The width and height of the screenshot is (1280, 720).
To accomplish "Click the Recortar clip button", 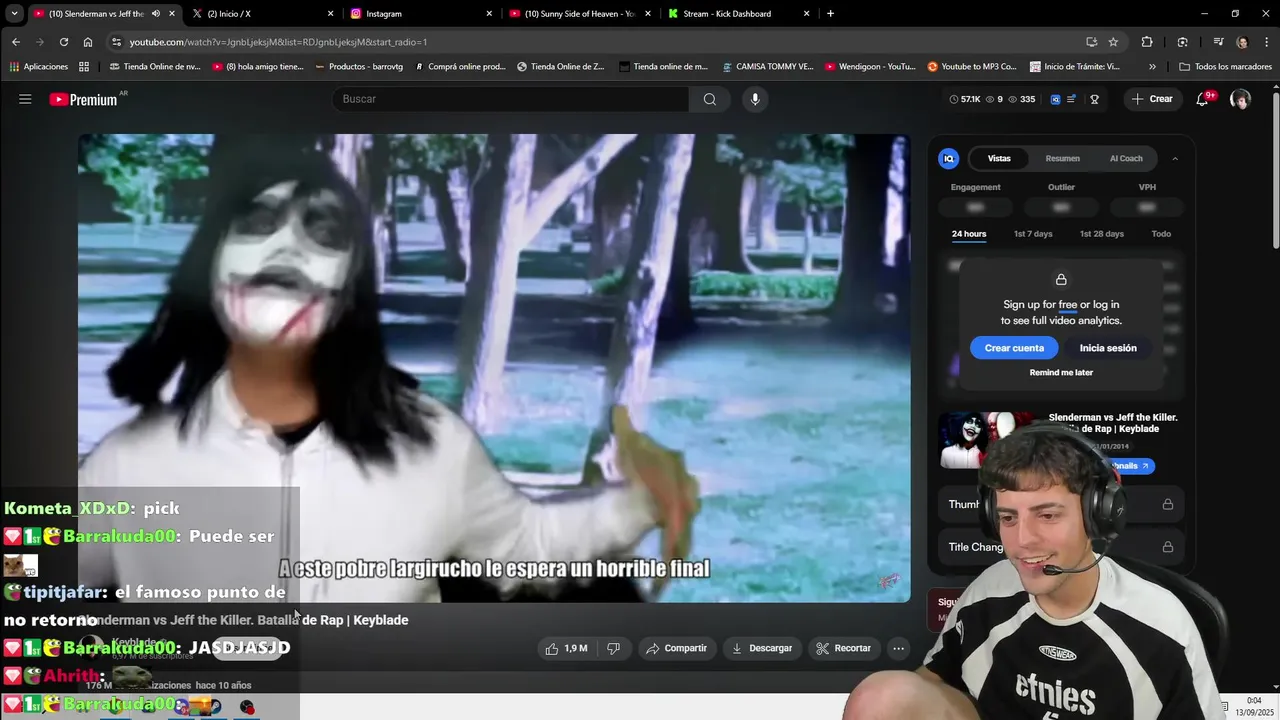I will (x=843, y=648).
